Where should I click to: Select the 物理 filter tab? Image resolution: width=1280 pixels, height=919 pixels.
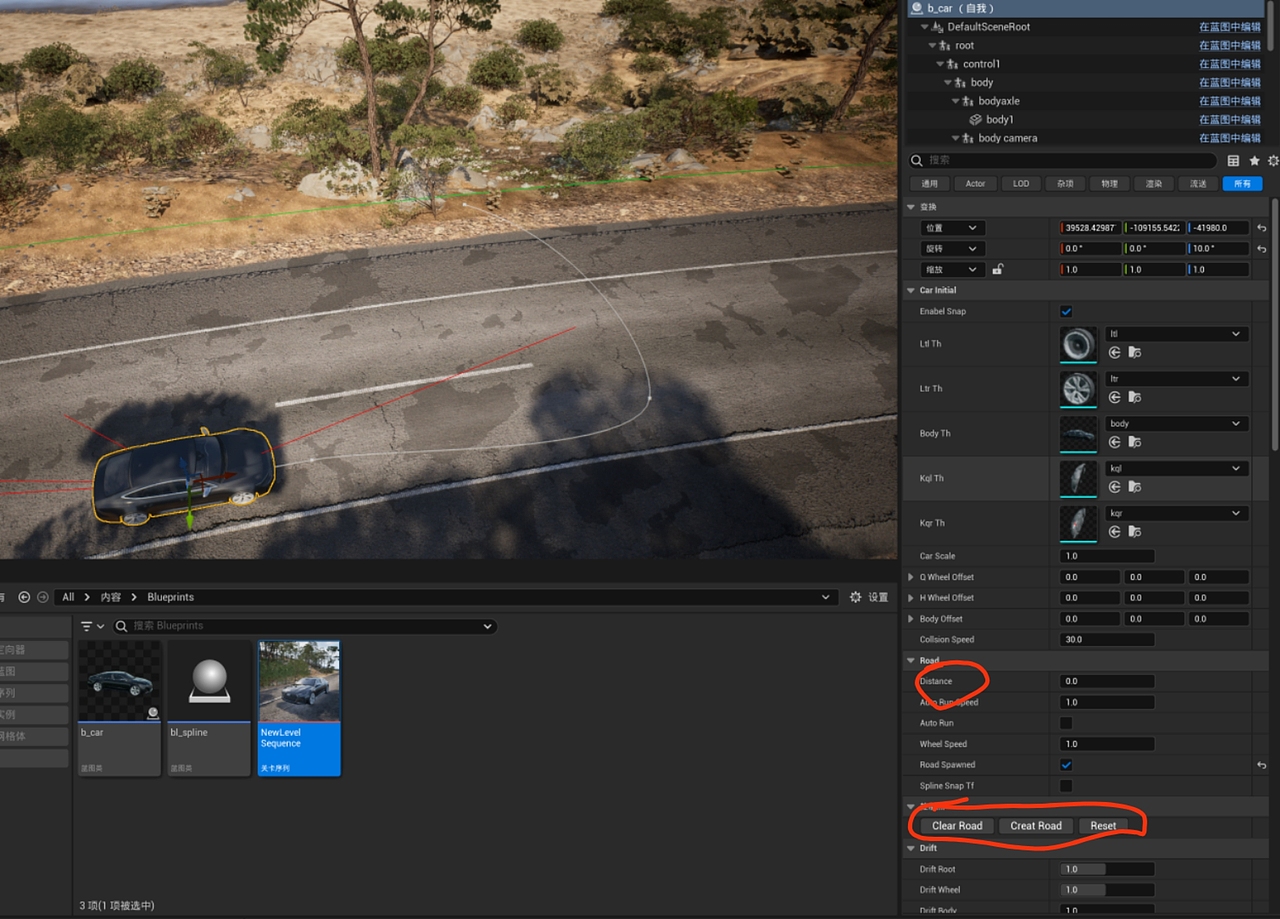click(1110, 184)
